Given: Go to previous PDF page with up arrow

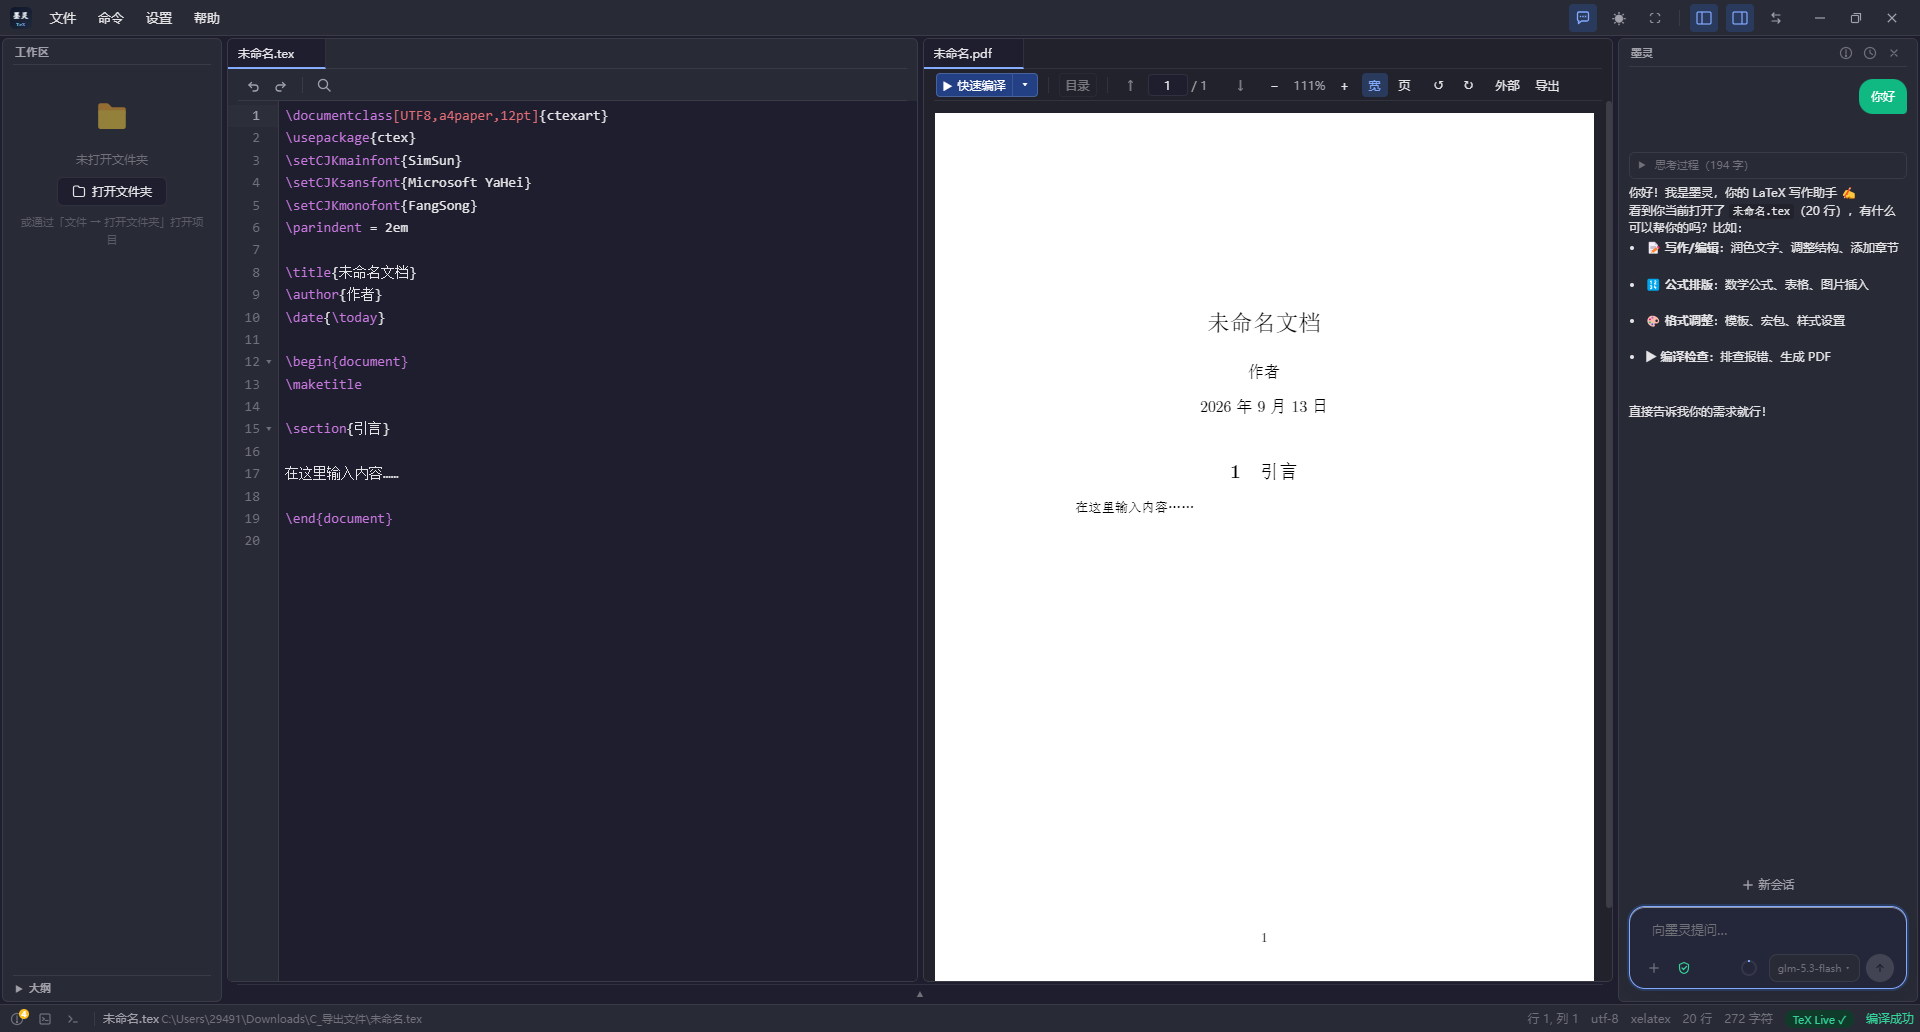Looking at the screenshot, I should click(x=1130, y=86).
